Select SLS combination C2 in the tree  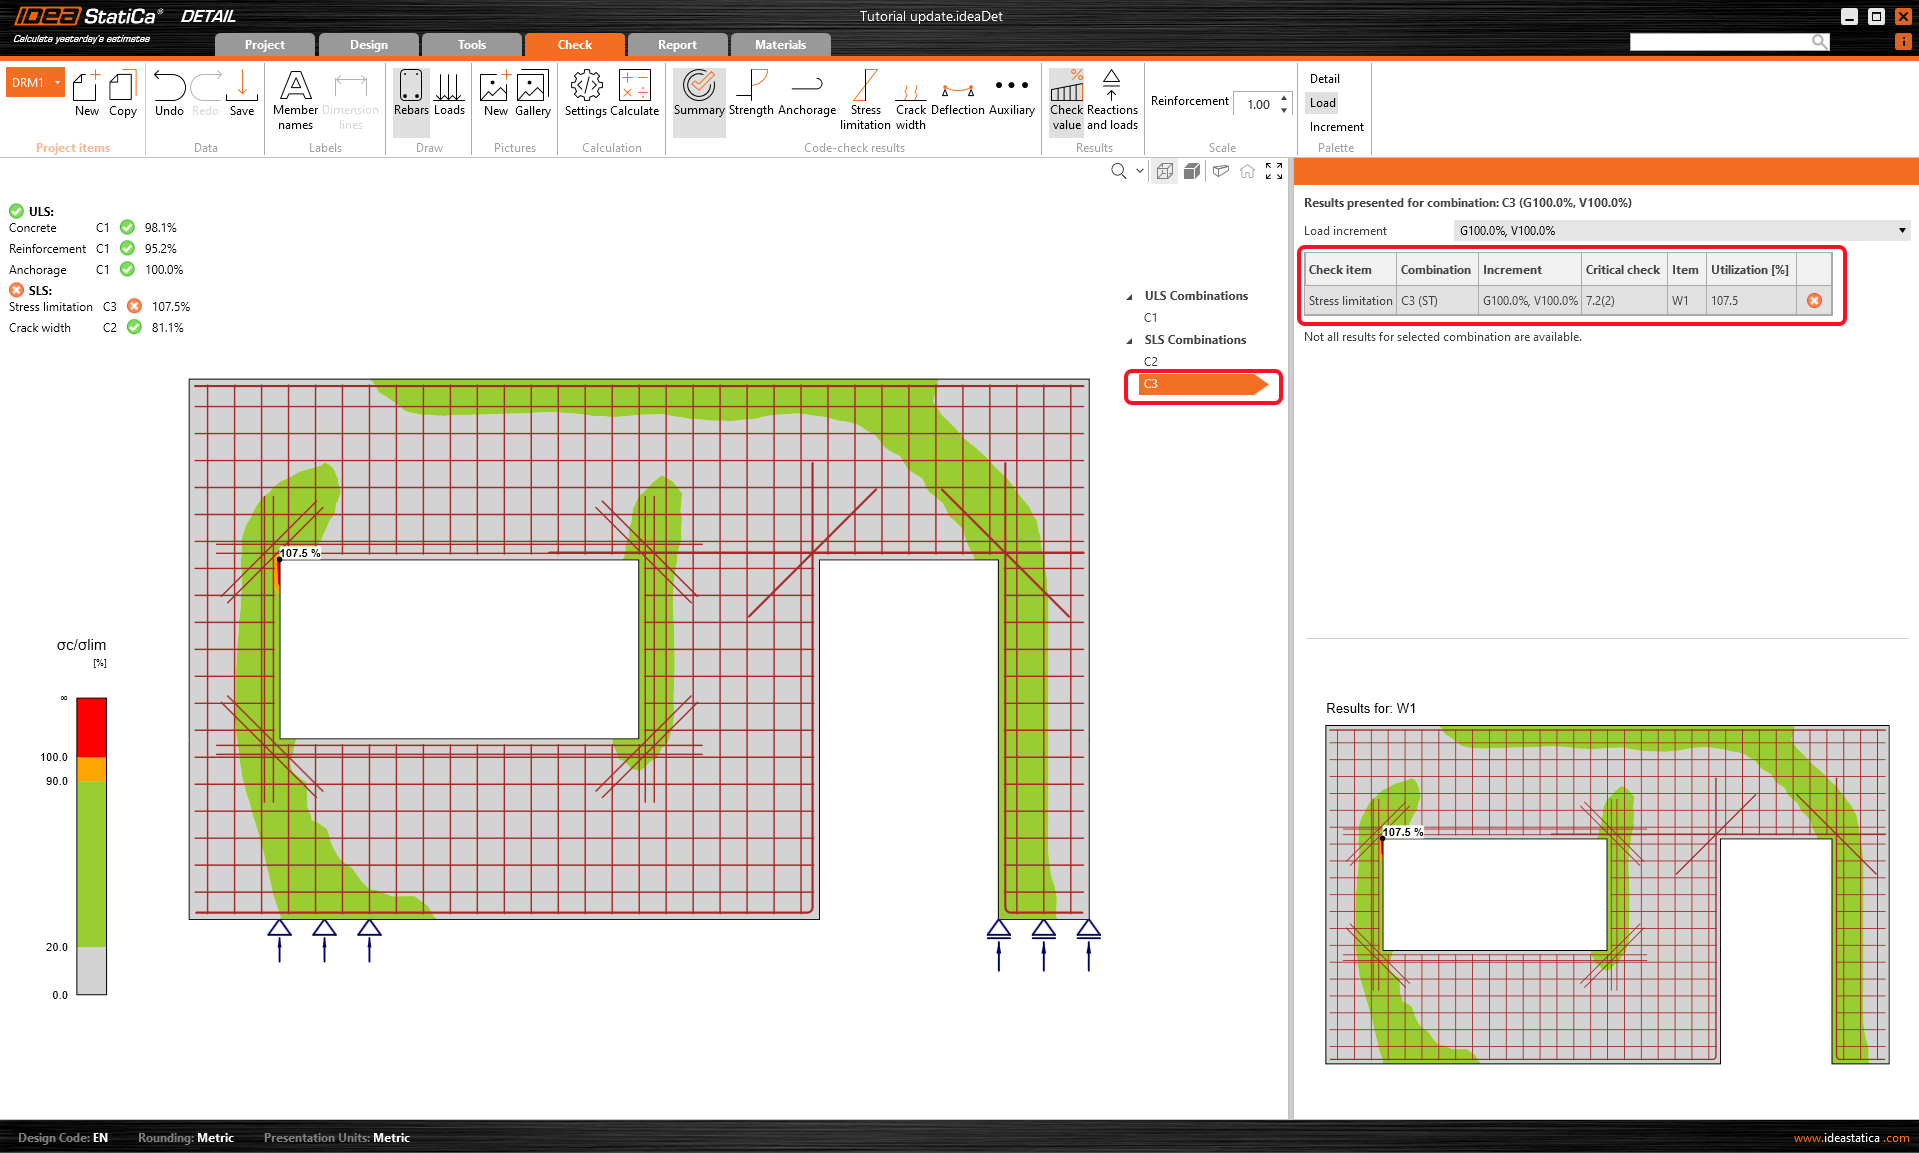(1151, 362)
